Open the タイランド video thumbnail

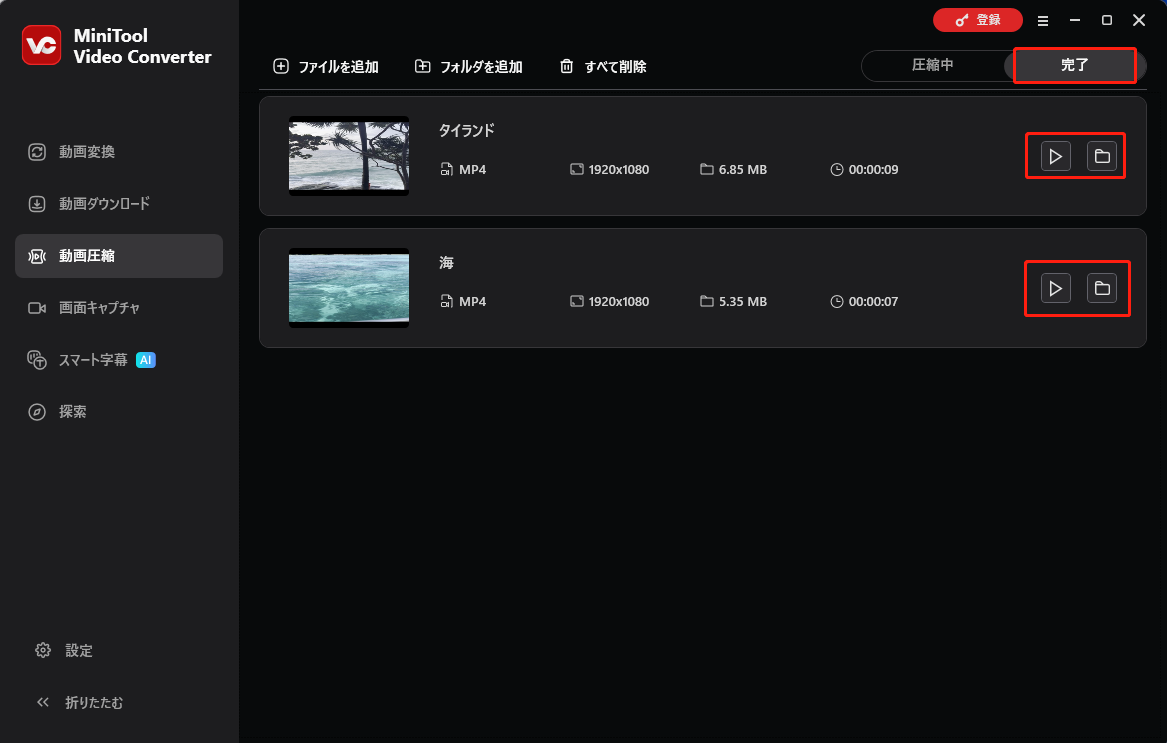click(x=348, y=156)
